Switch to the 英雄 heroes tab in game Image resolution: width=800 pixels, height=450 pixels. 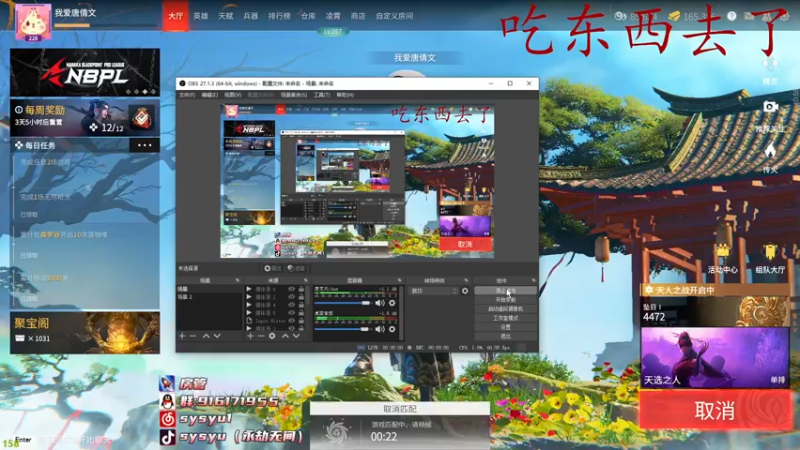201,16
